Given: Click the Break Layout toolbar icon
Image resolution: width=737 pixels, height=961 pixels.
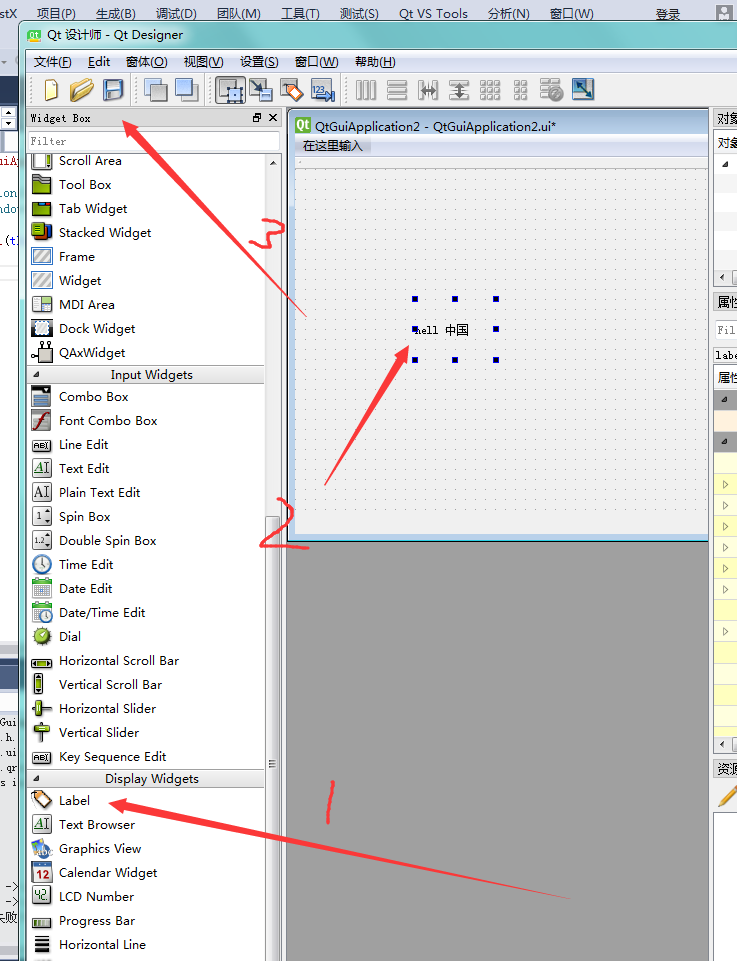Looking at the screenshot, I should pyautogui.click(x=551, y=90).
